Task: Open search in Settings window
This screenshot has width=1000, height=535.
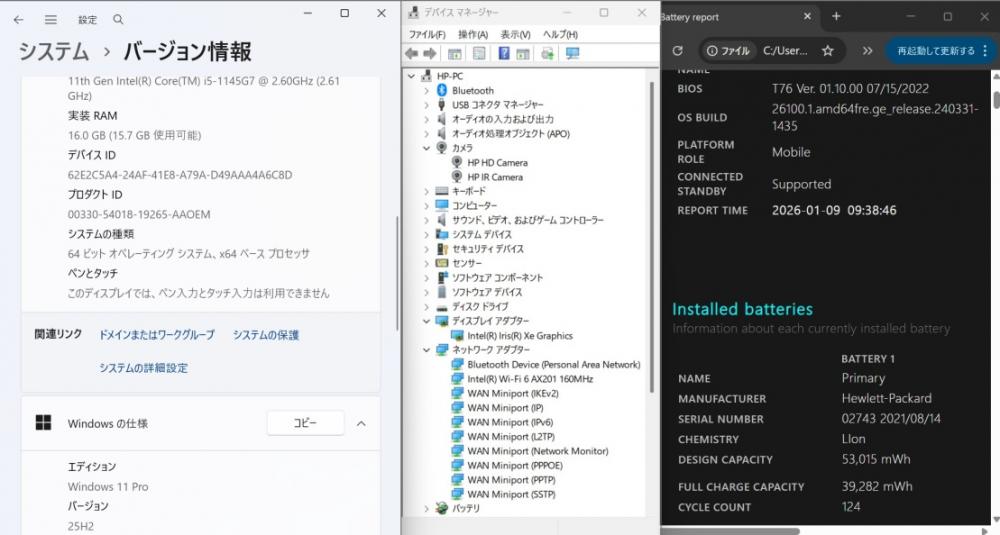Action: (x=118, y=20)
